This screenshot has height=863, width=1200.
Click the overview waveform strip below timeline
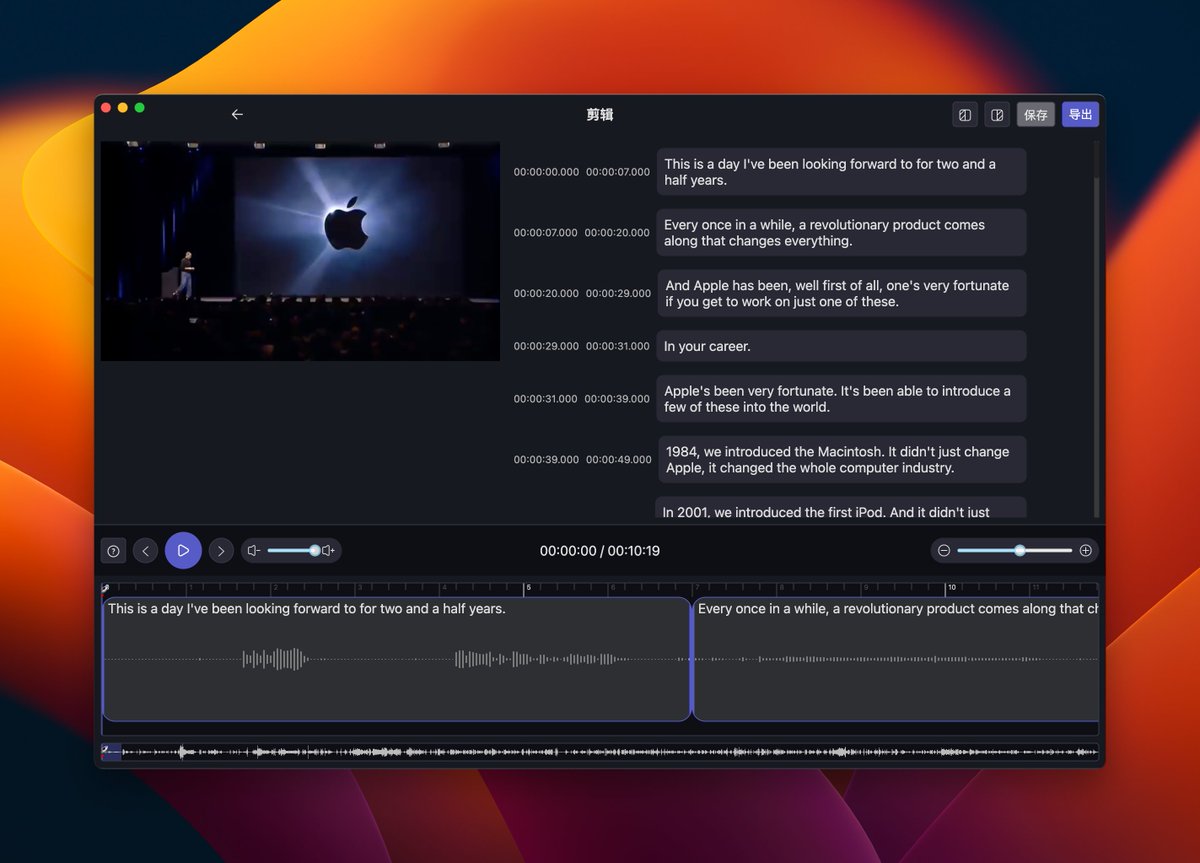coord(600,752)
